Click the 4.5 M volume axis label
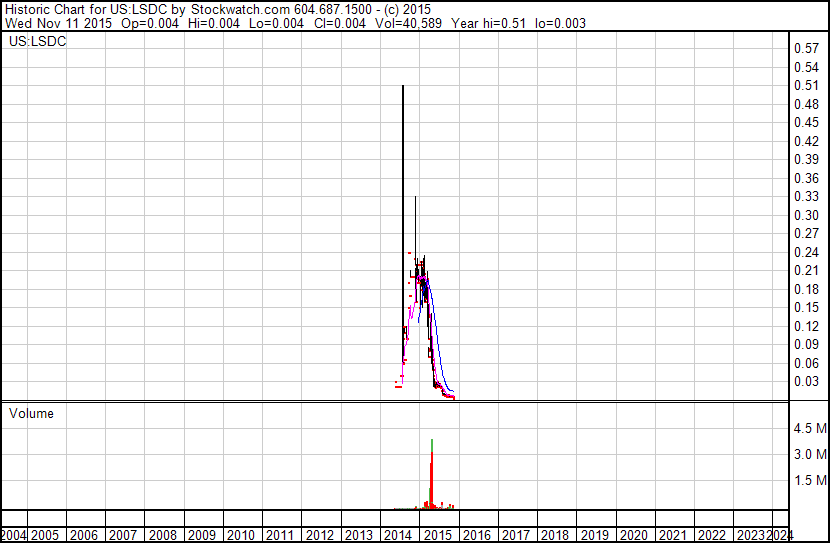The height and width of the screenshot is (543, 830). pyautogui.click(x=810, y=428)
